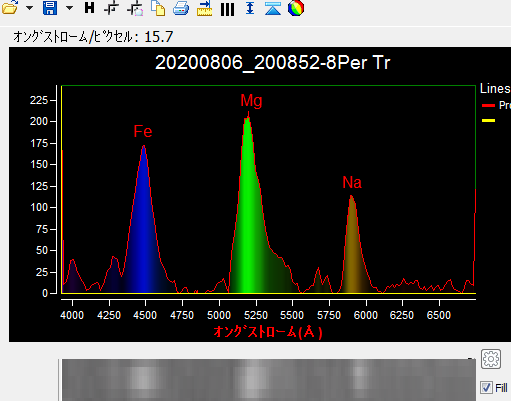Screen dimensions: 511x401
Task: Click the blue vertical double-arrow icon
Action: point(250,7)
